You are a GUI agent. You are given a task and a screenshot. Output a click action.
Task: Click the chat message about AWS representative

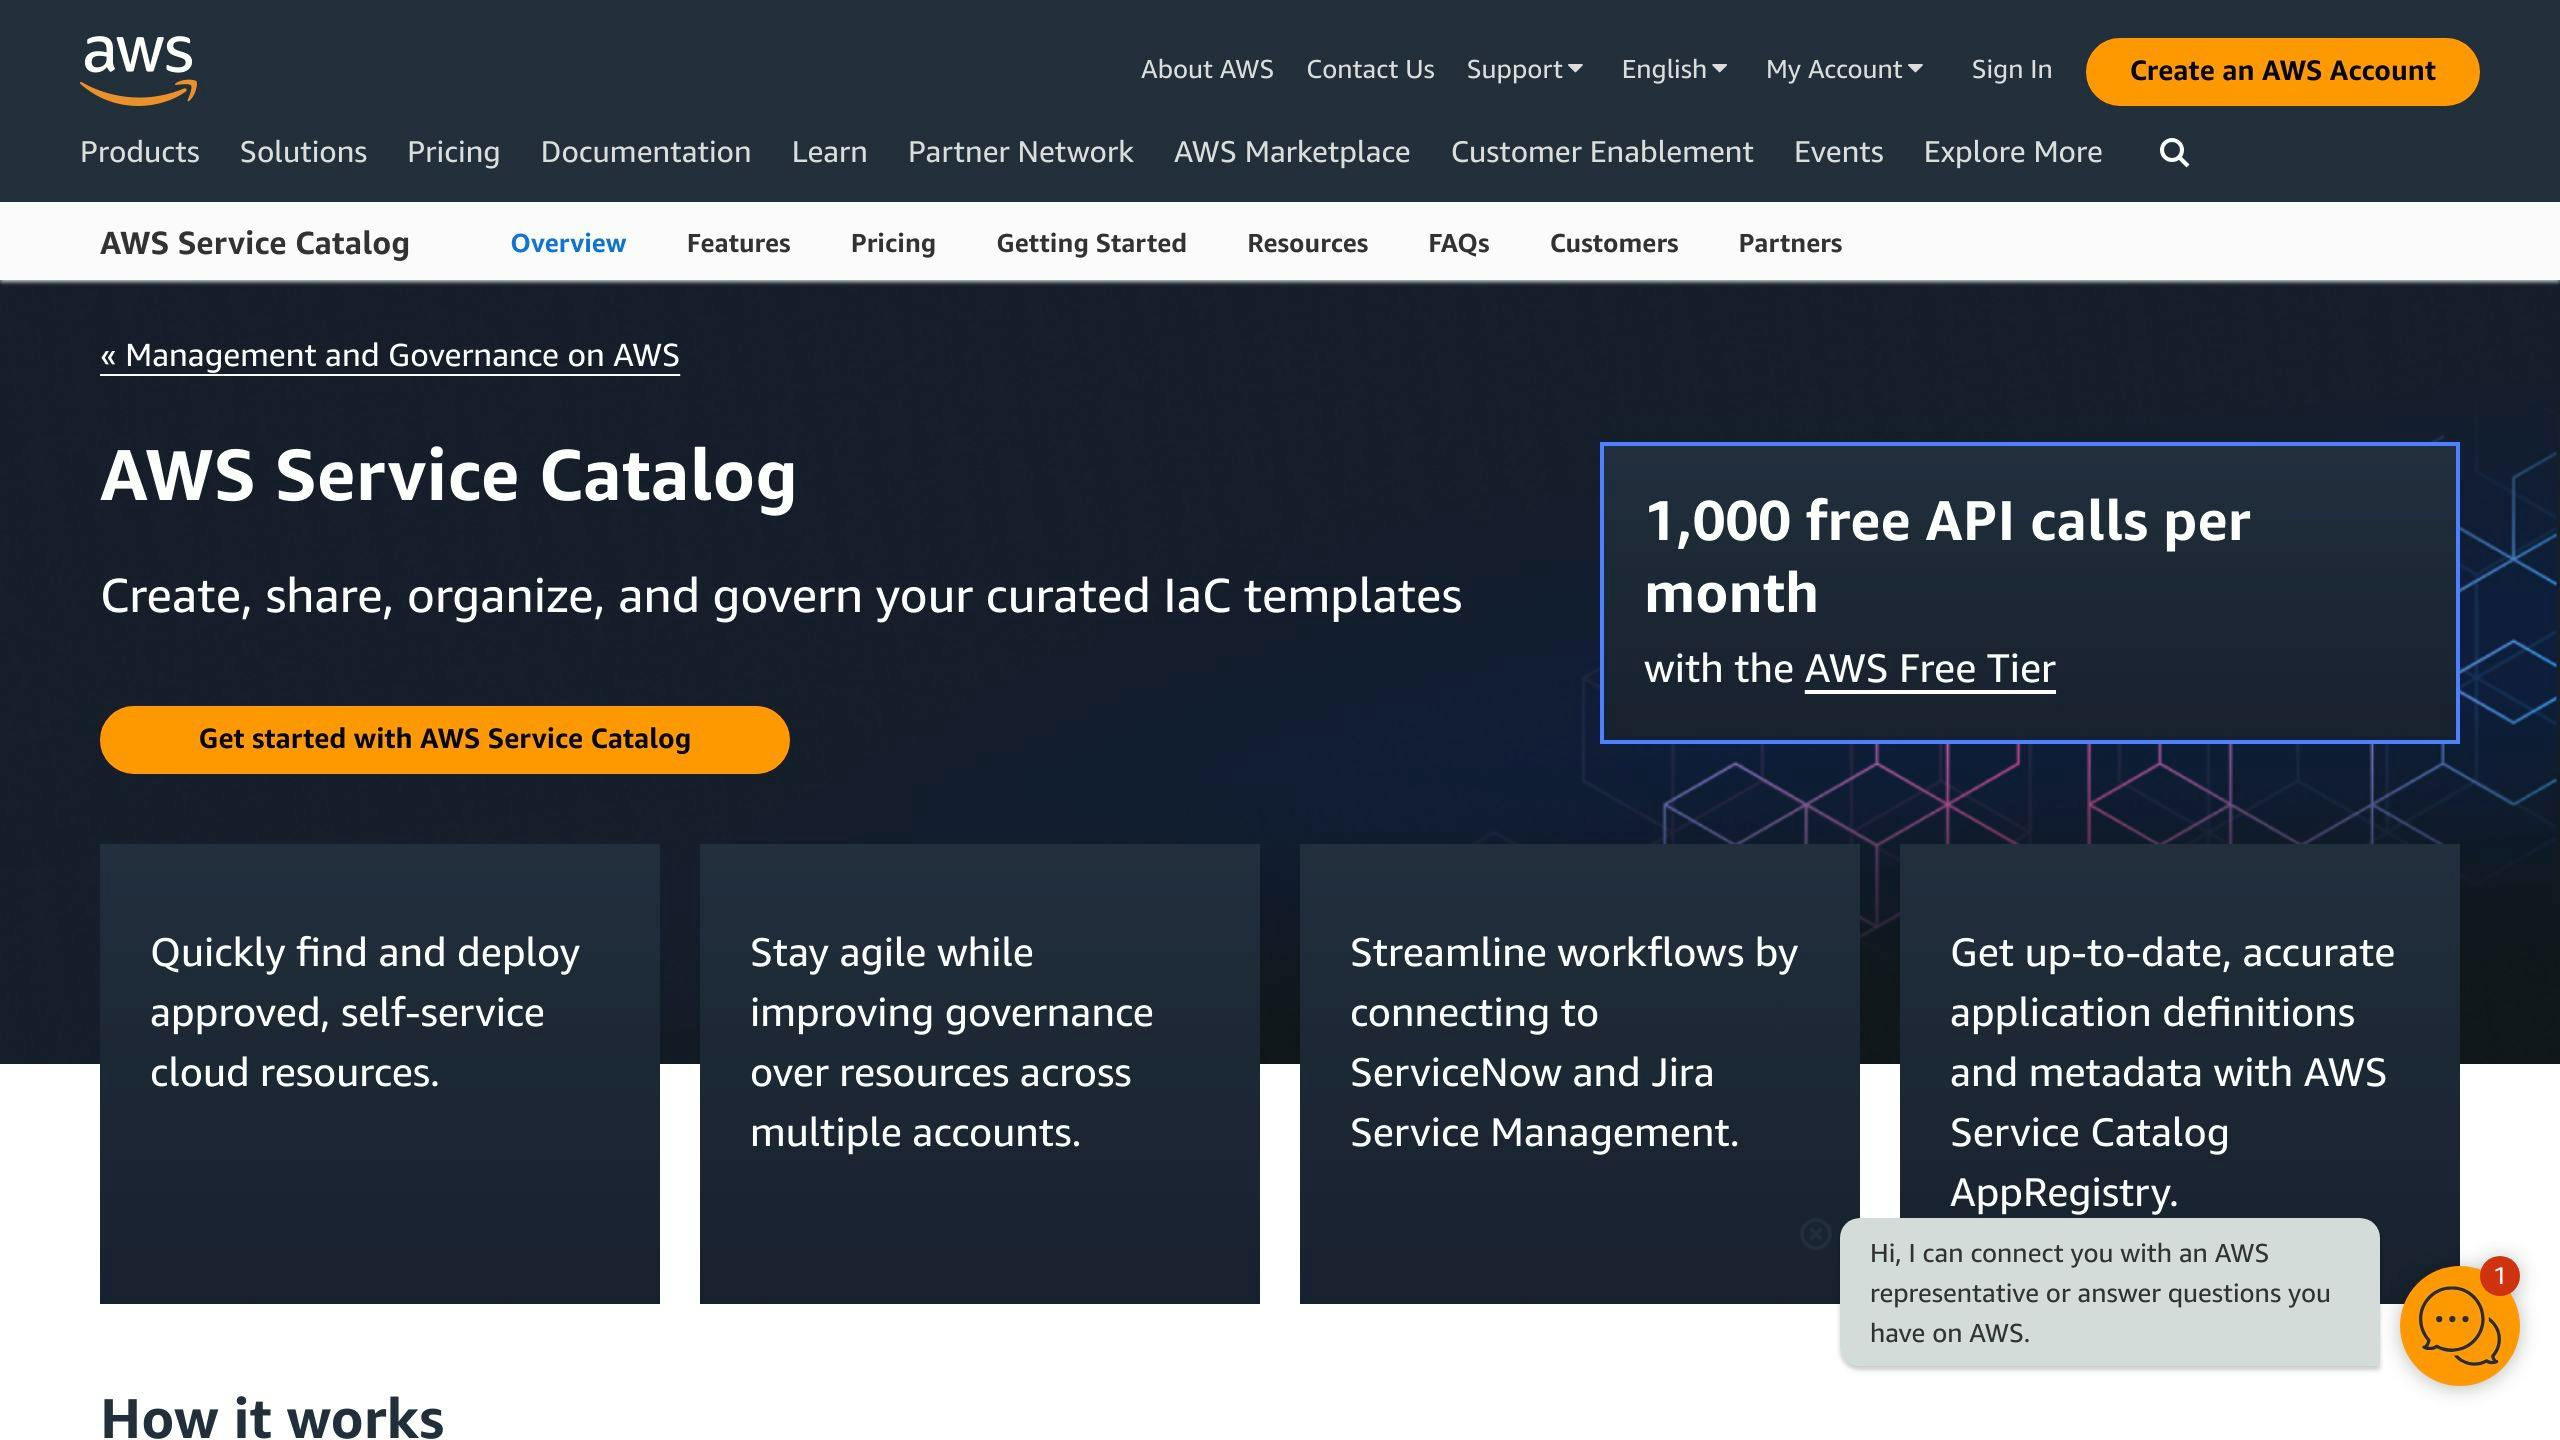click(2109, 1293)
